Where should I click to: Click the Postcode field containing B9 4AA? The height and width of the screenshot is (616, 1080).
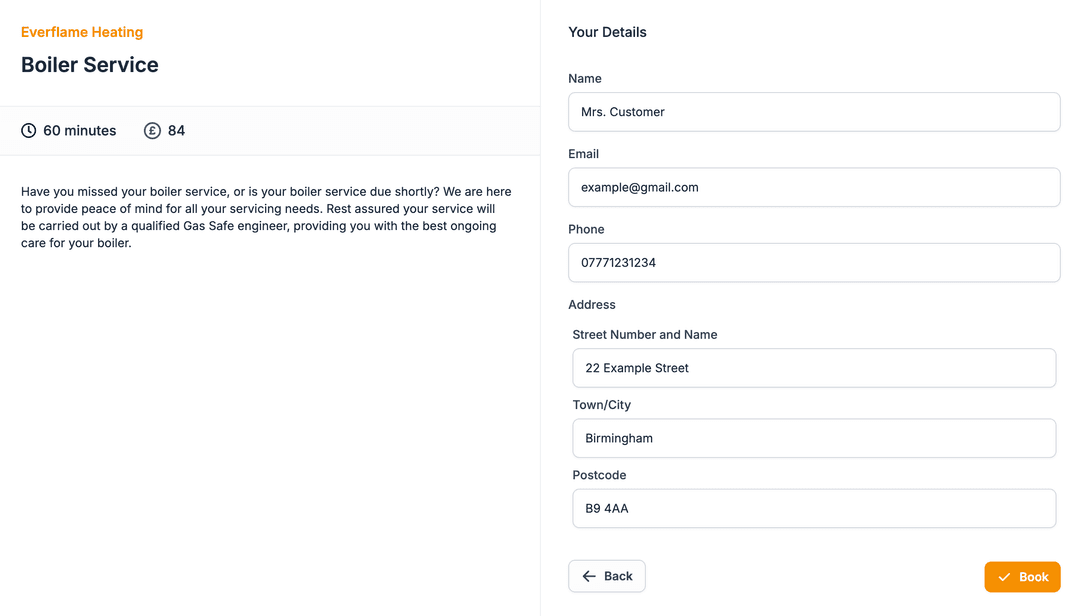[814, 508]
